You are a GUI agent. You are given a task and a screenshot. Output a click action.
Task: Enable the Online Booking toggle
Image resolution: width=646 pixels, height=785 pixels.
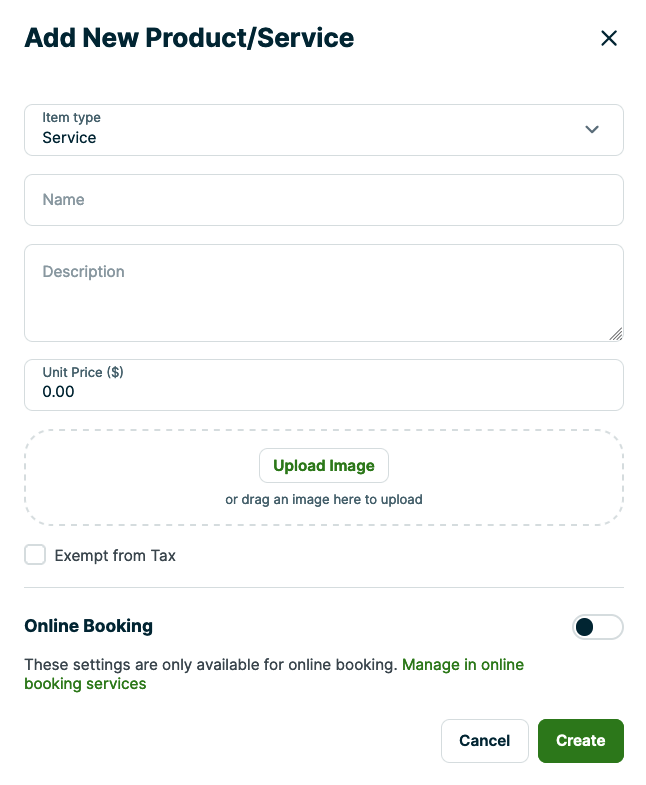(x=597, y=627)
